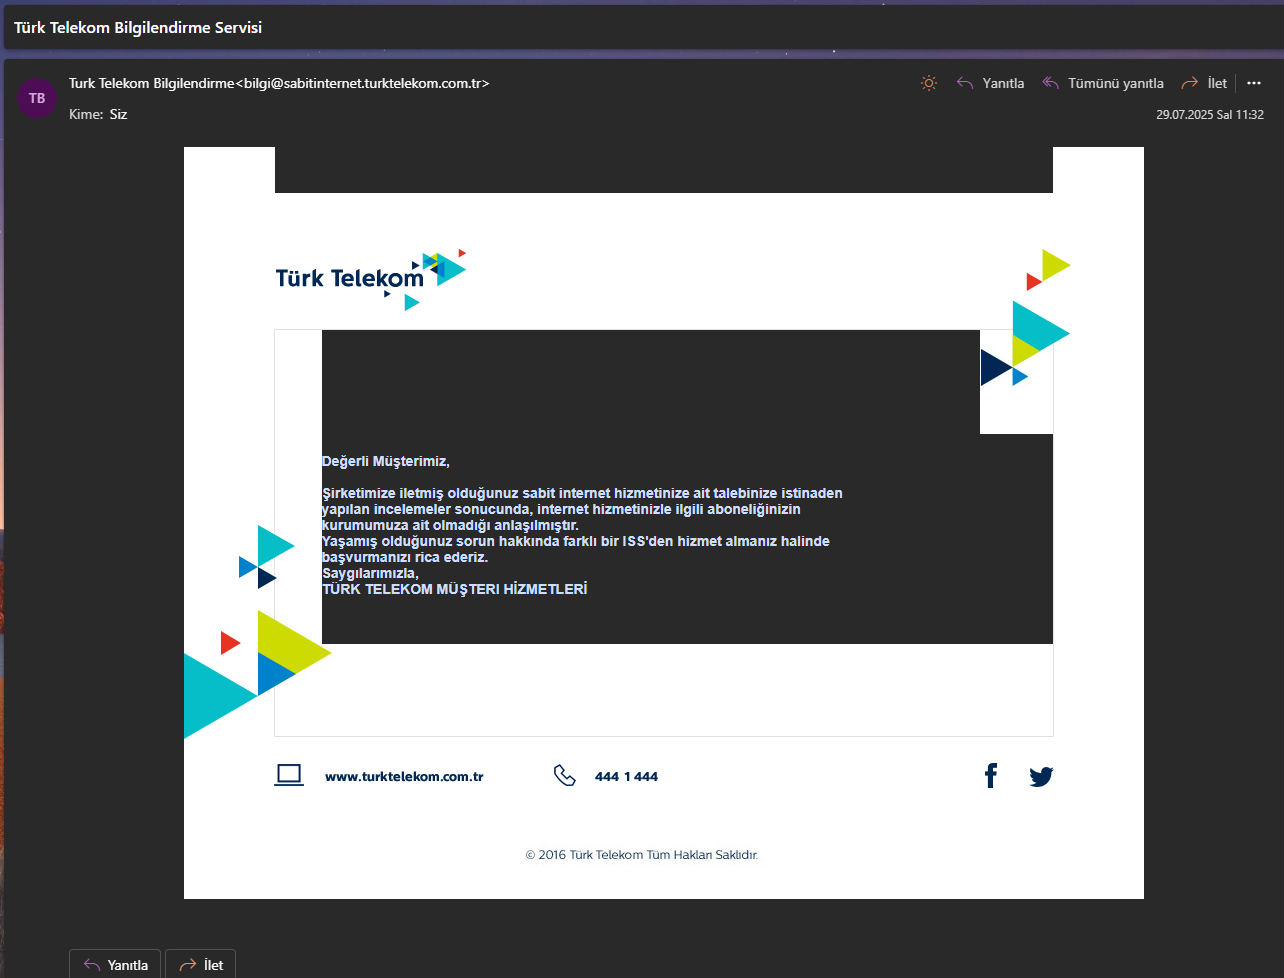Click the phone number 444 1 444

click(626, 777)
